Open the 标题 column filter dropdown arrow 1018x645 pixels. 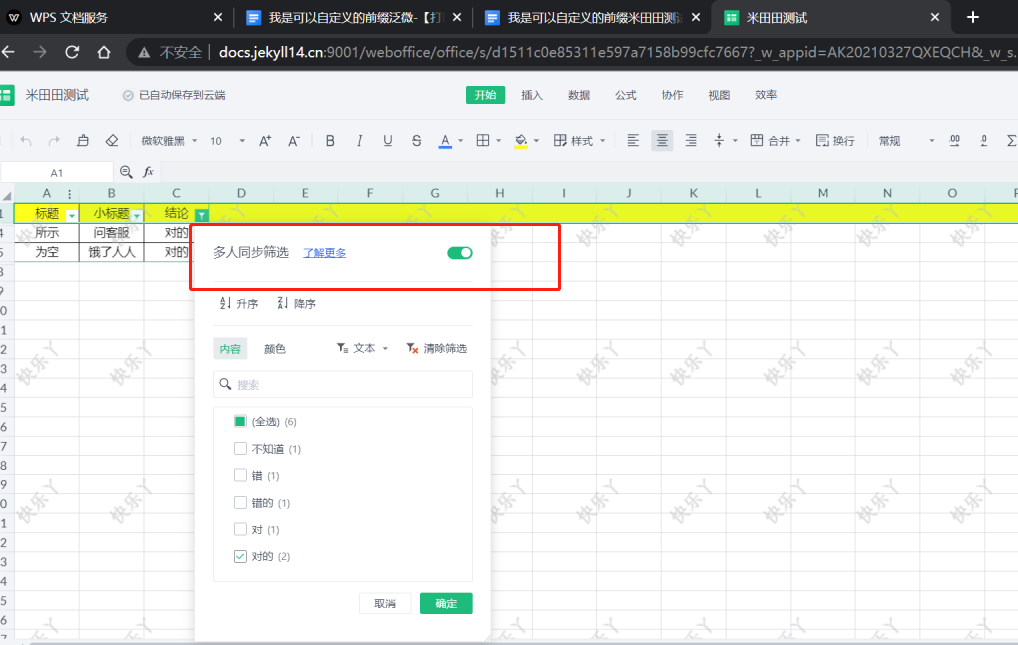[x=71, y=215]
